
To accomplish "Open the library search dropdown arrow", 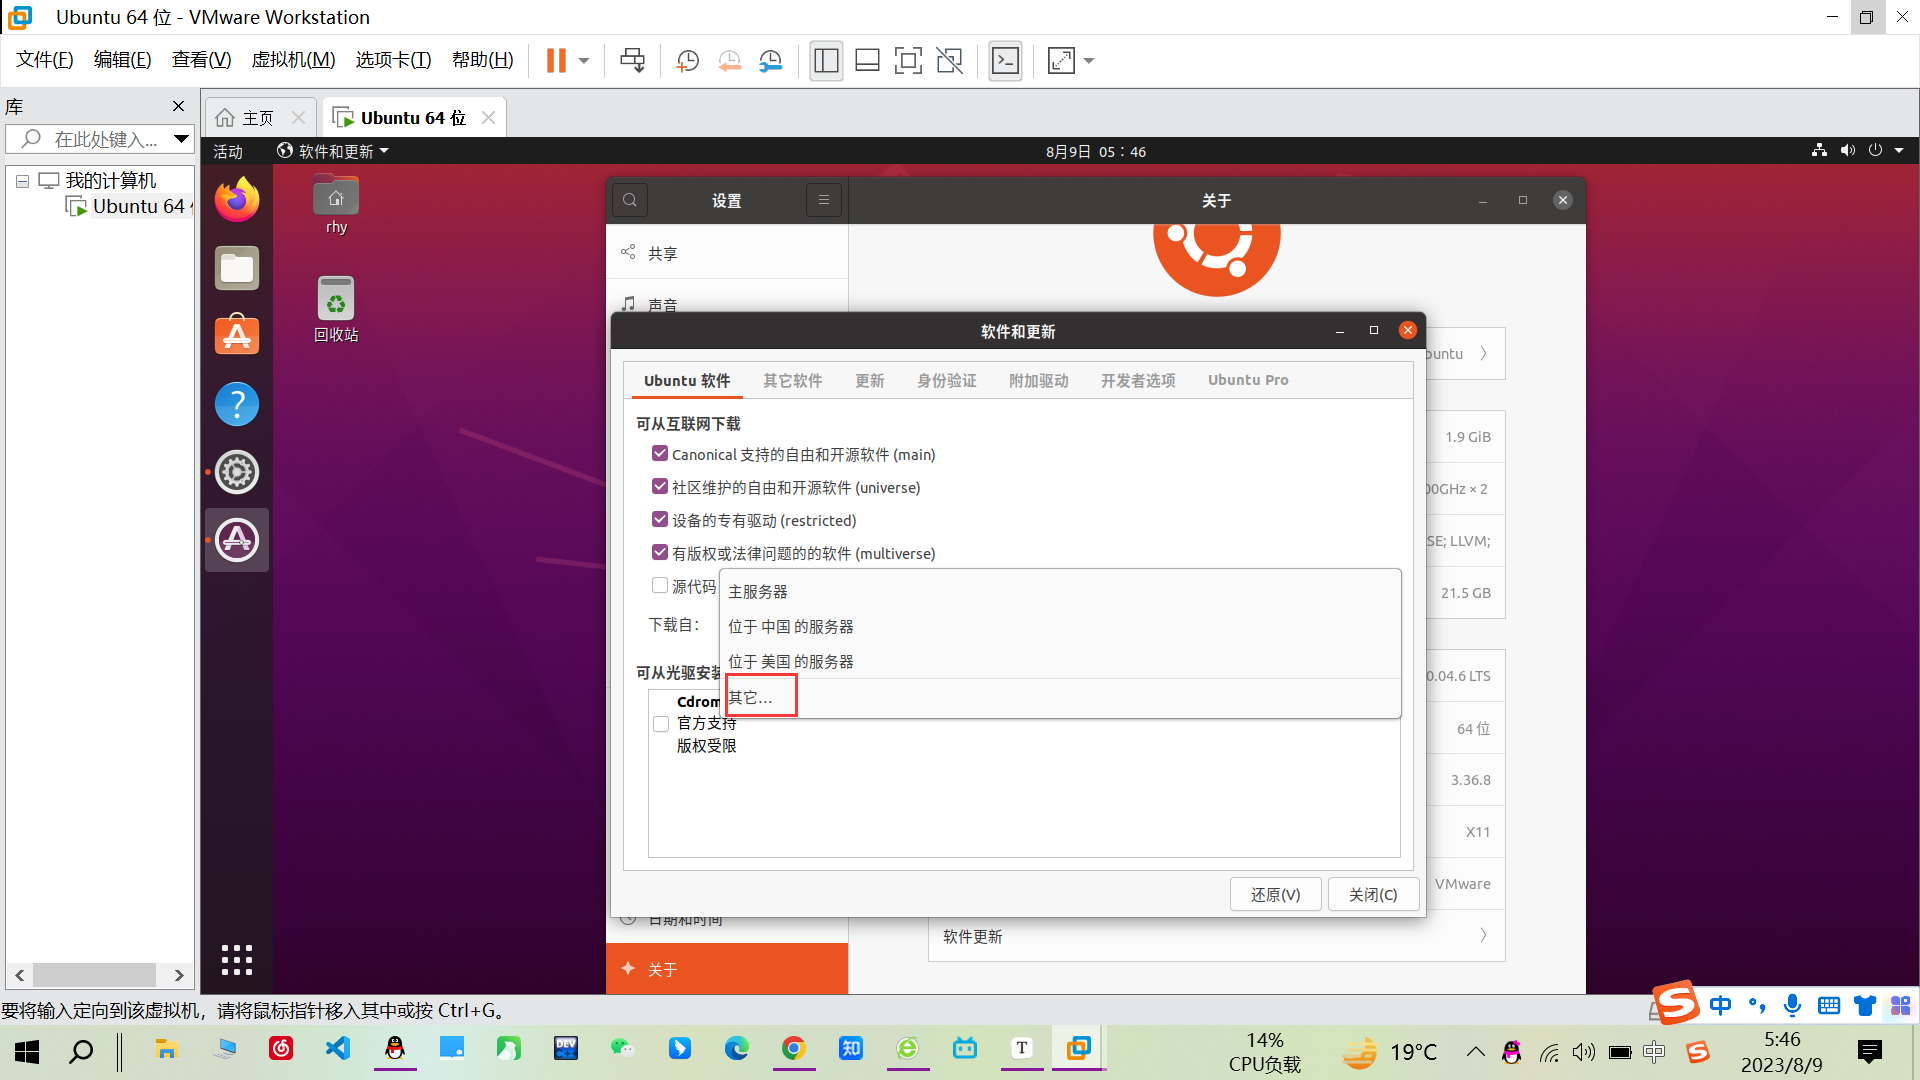I will 181,139.
